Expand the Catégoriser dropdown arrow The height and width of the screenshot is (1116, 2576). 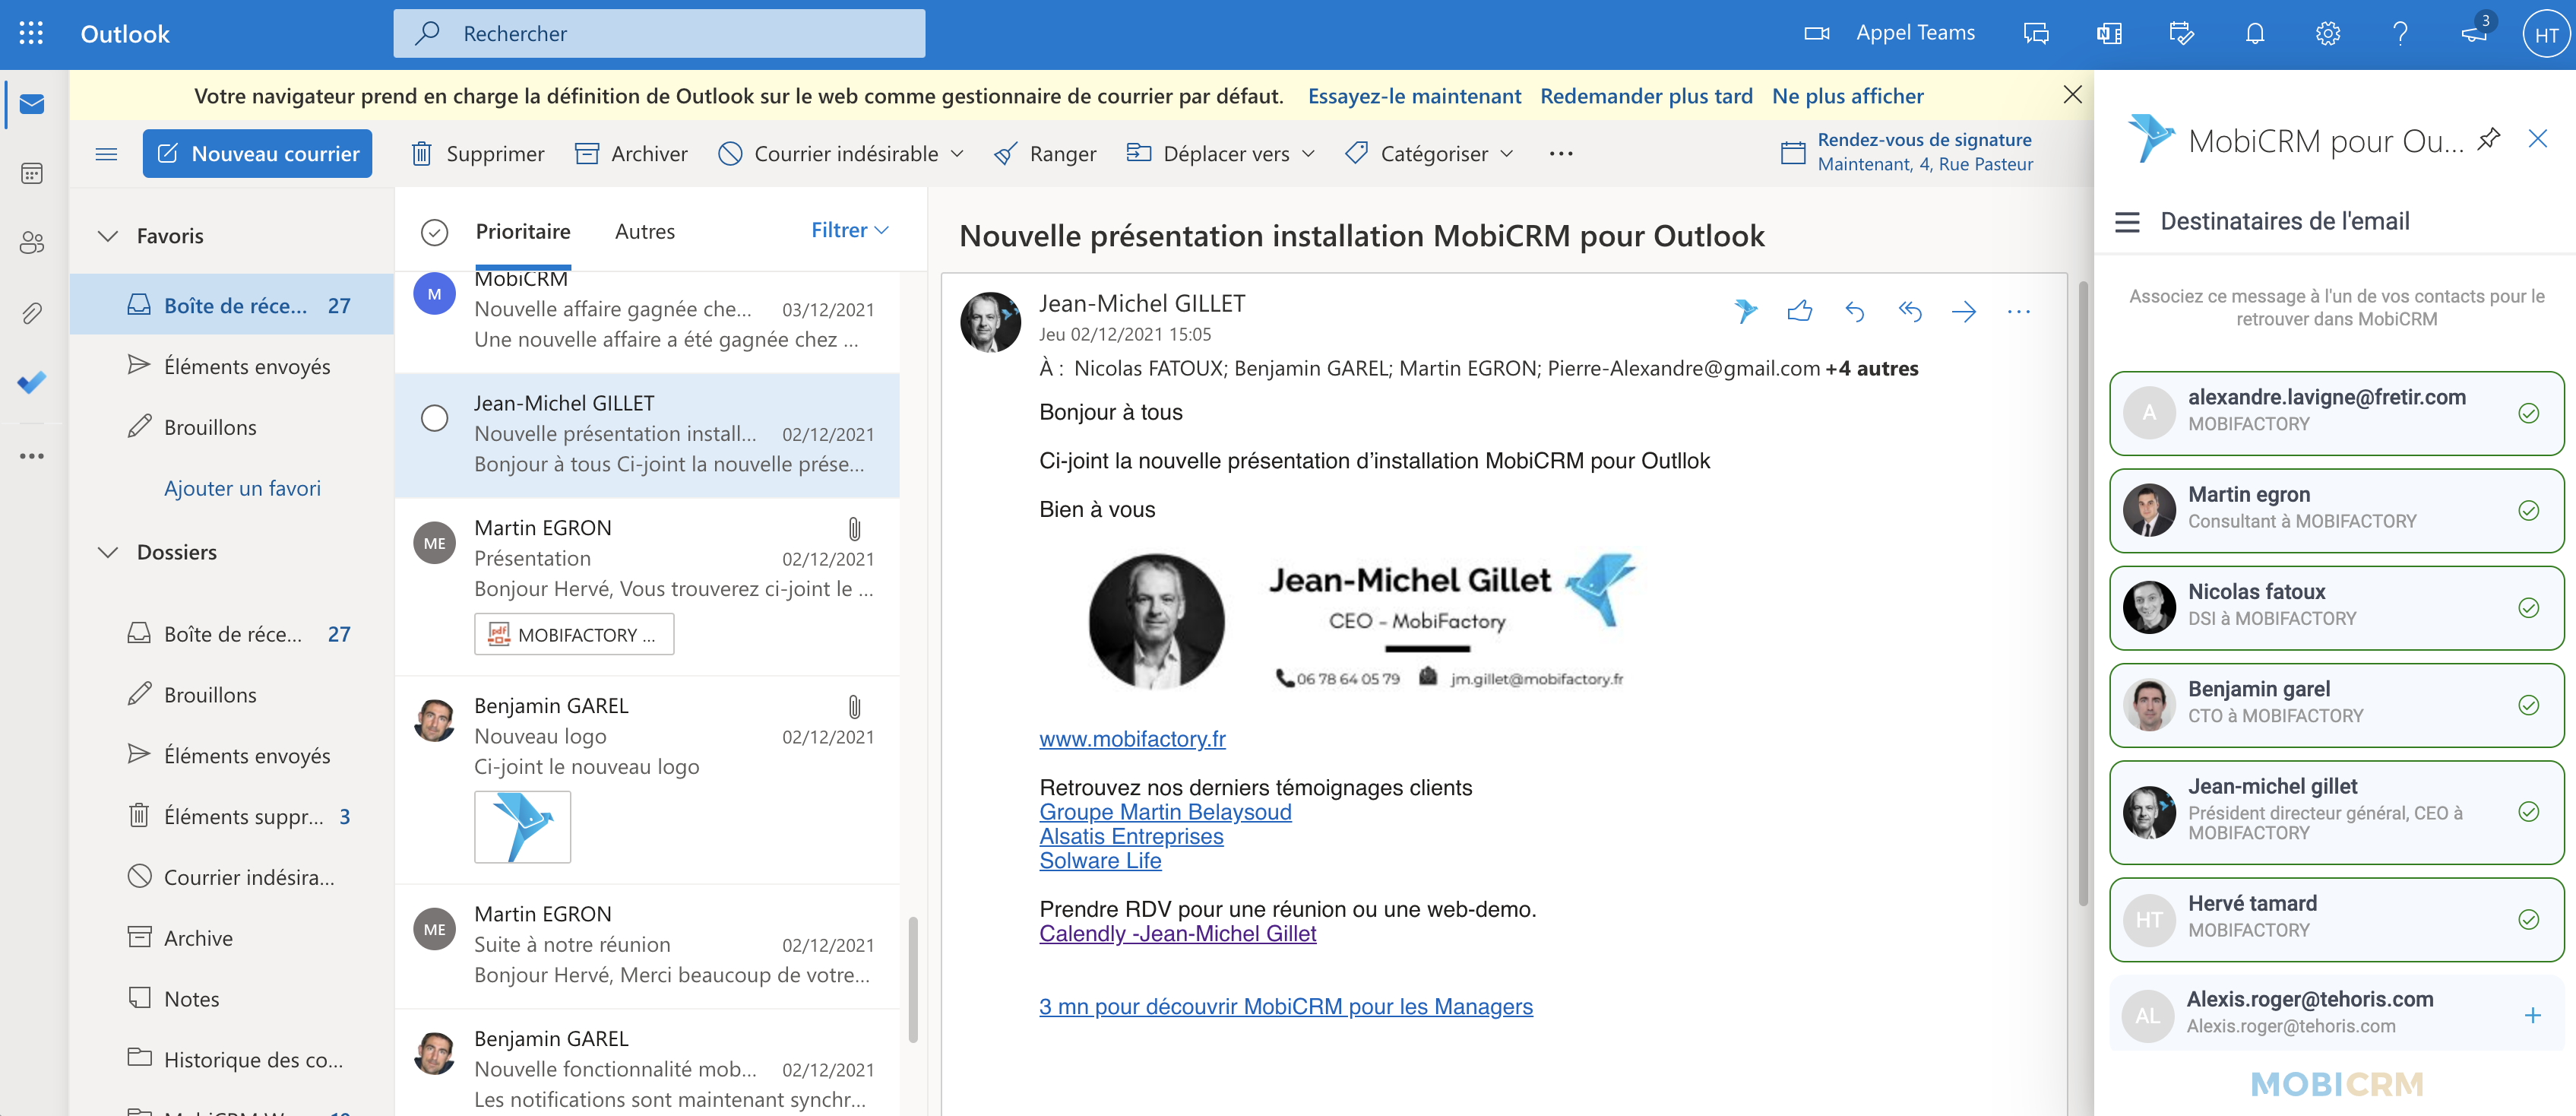pyautogui.click(x=1507, y=154)
